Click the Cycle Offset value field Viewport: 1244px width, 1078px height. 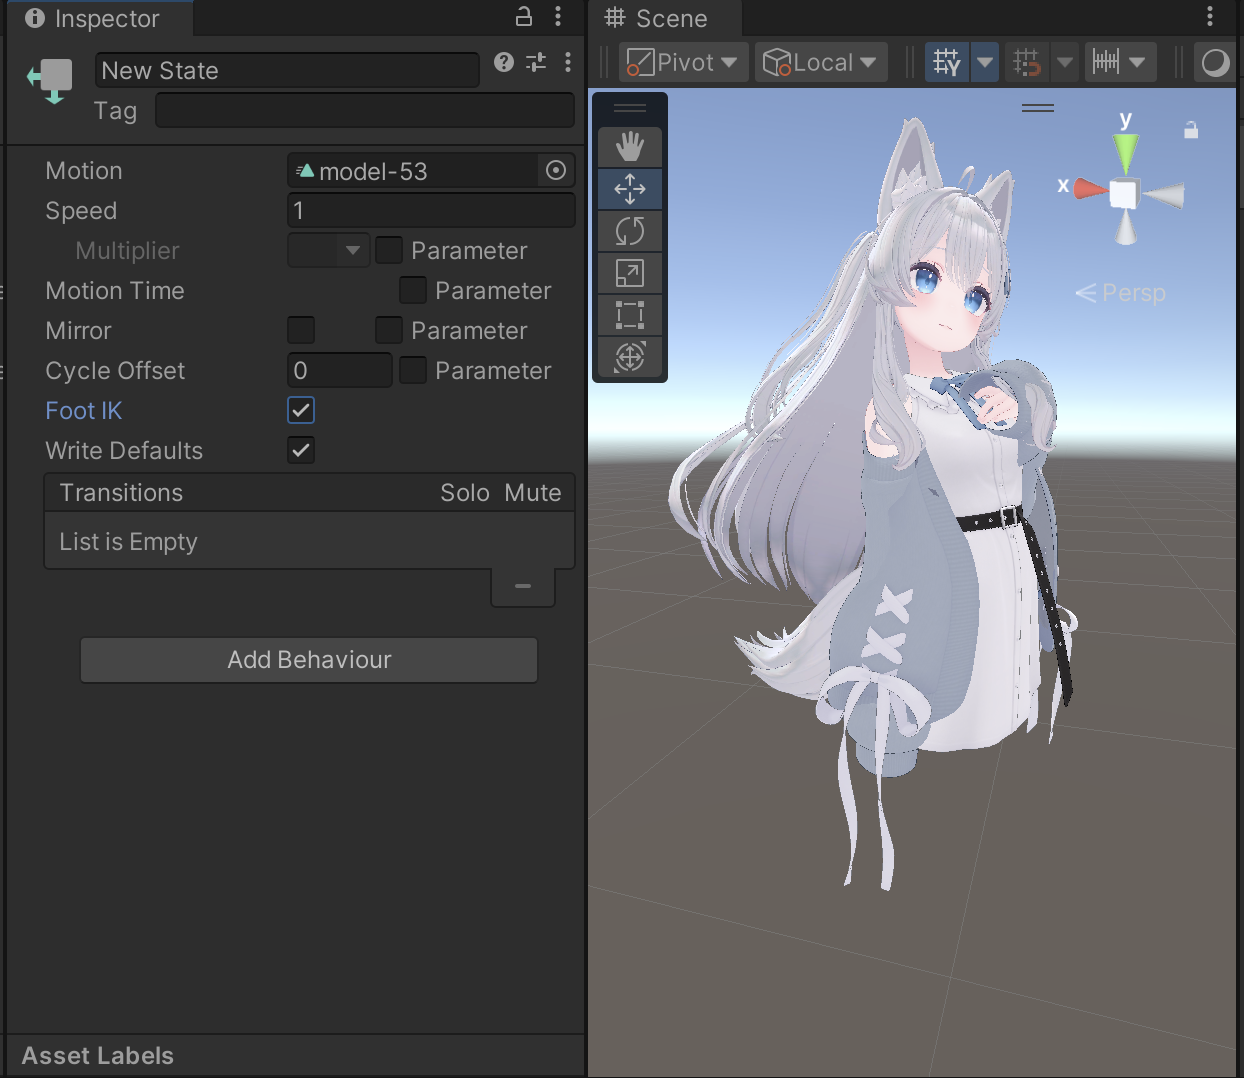340,370
